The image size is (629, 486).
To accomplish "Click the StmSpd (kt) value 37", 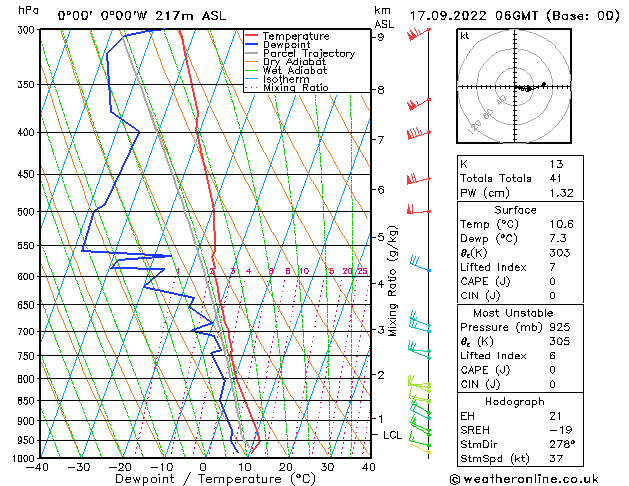I will tap(556, 459).
